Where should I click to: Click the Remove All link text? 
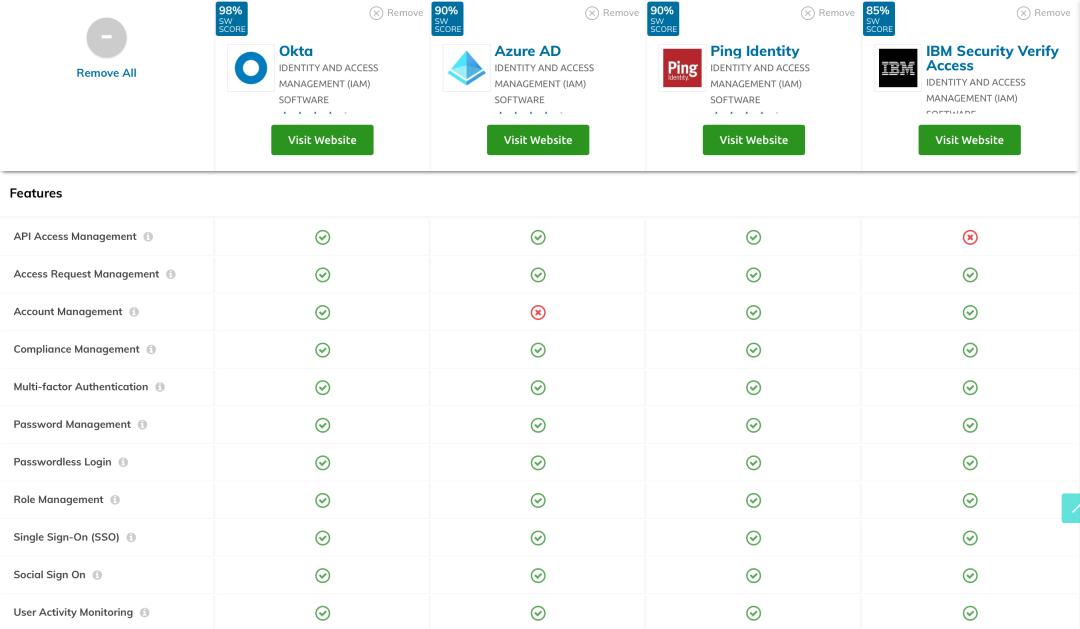[x=106, y=73]
